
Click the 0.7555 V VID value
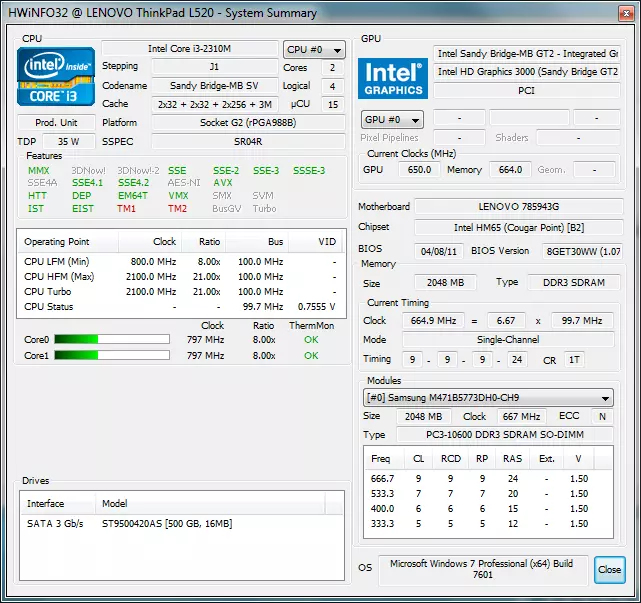316,307
